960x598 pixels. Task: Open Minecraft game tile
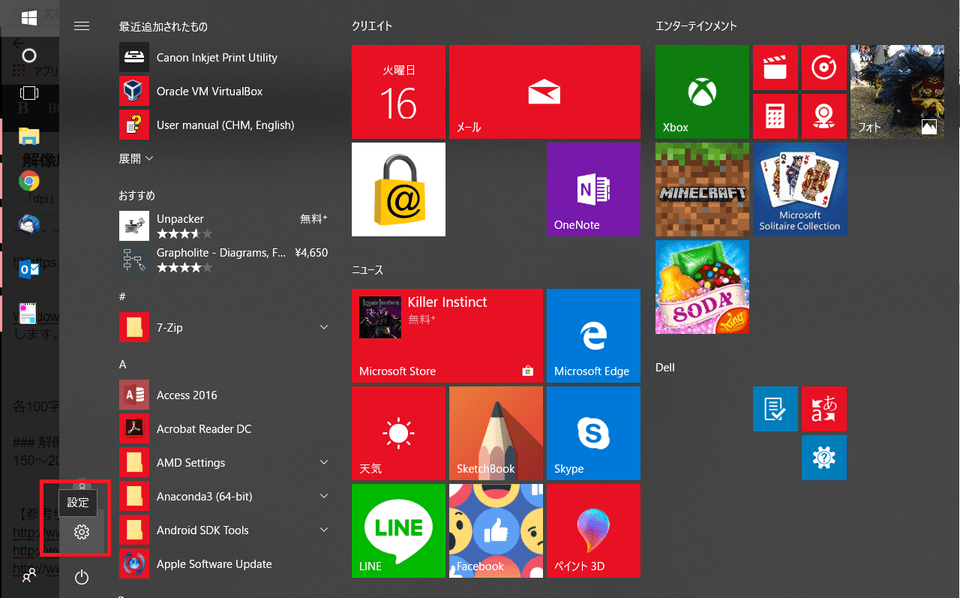701,189
